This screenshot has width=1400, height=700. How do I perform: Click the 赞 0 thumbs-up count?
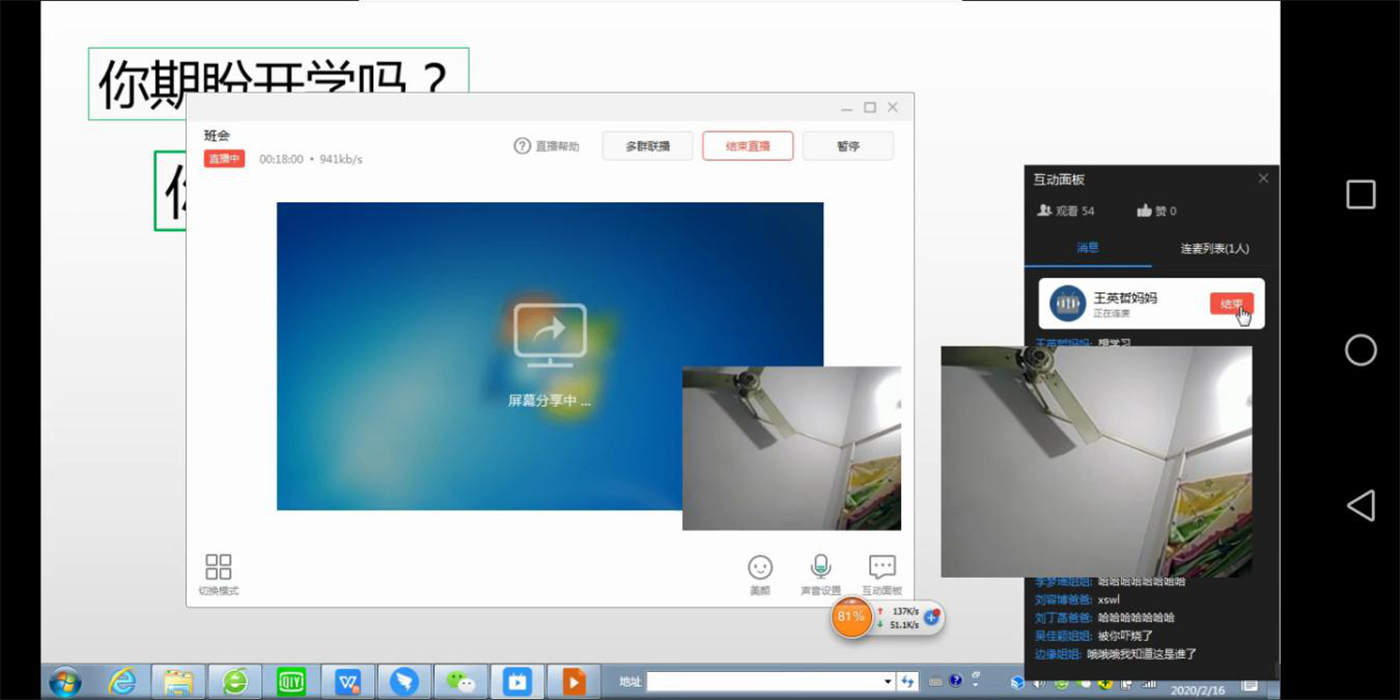pos(1157,211)
